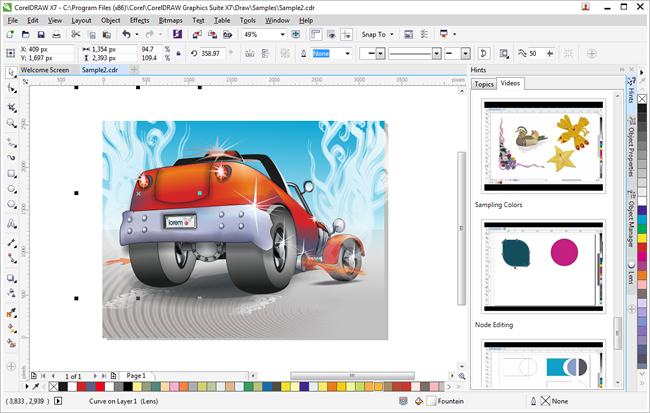The width and height of the screenshot is (650, 413).
Task: Select the Rectangle tool in toolbox
Action: (x=11, y=174)
